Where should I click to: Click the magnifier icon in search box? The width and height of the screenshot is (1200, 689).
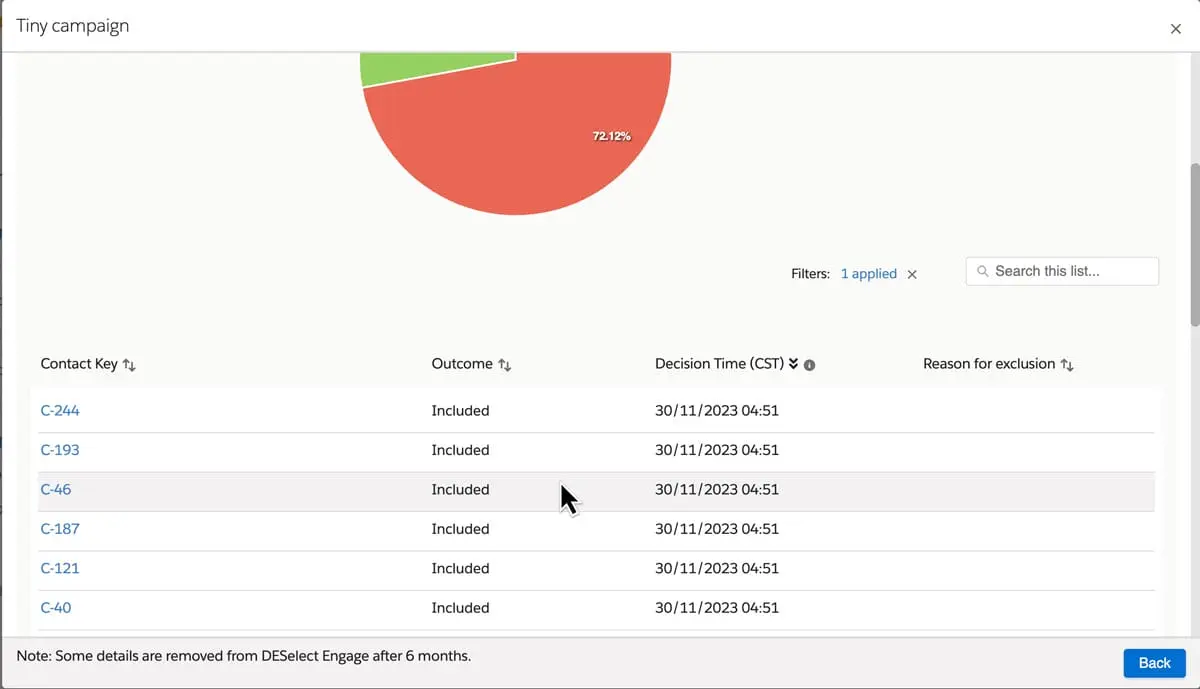983,271
